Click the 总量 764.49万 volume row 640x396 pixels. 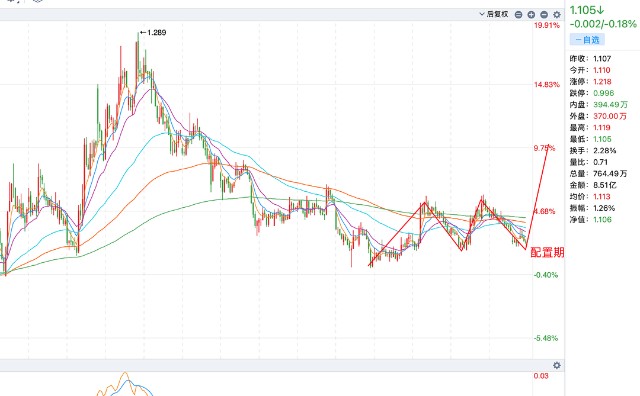pos(598,174)
